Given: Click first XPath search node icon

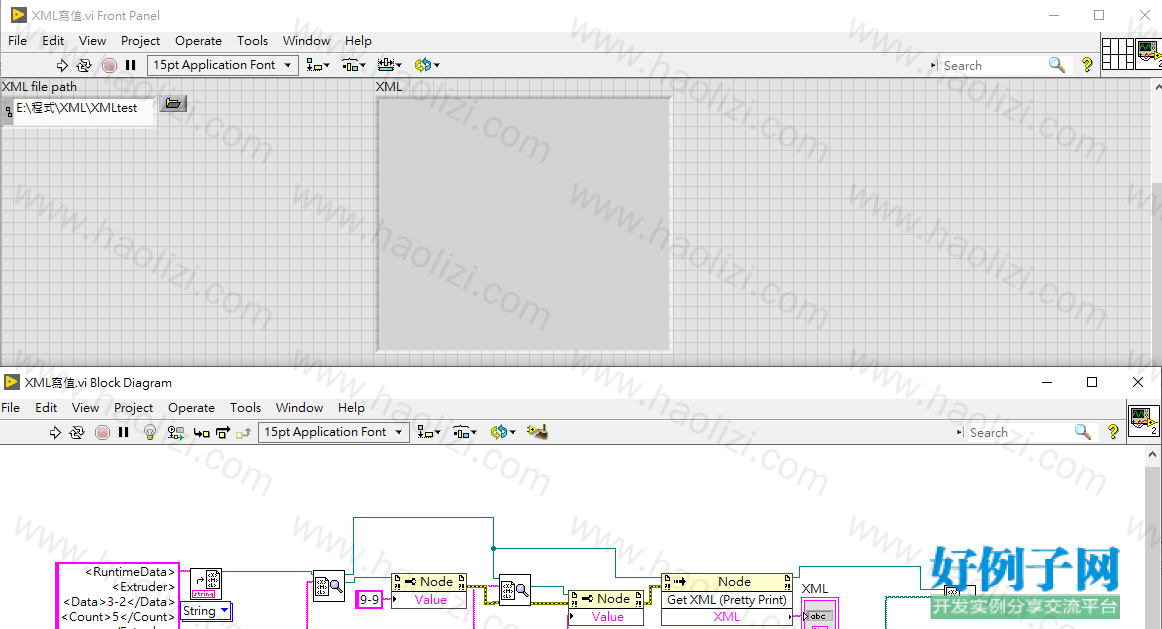Looking at the screenshot, I should point(329,587).
